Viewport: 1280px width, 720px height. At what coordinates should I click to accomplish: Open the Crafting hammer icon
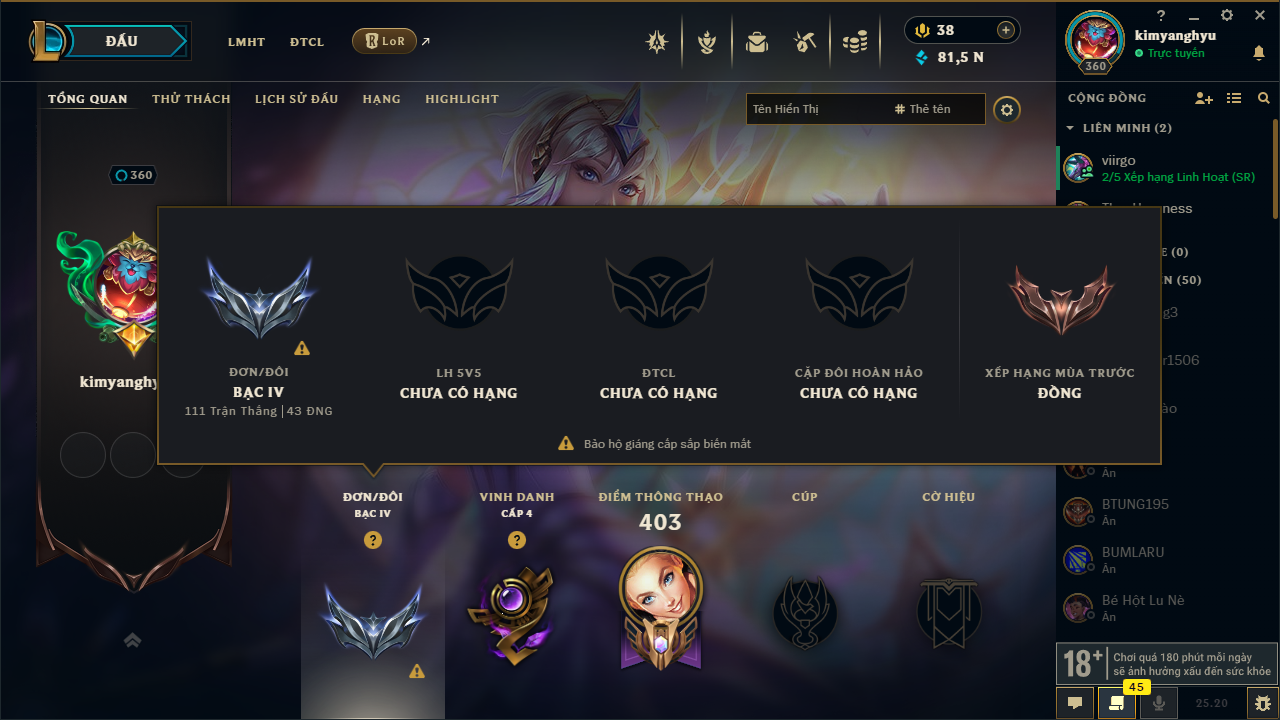(805, 42)
